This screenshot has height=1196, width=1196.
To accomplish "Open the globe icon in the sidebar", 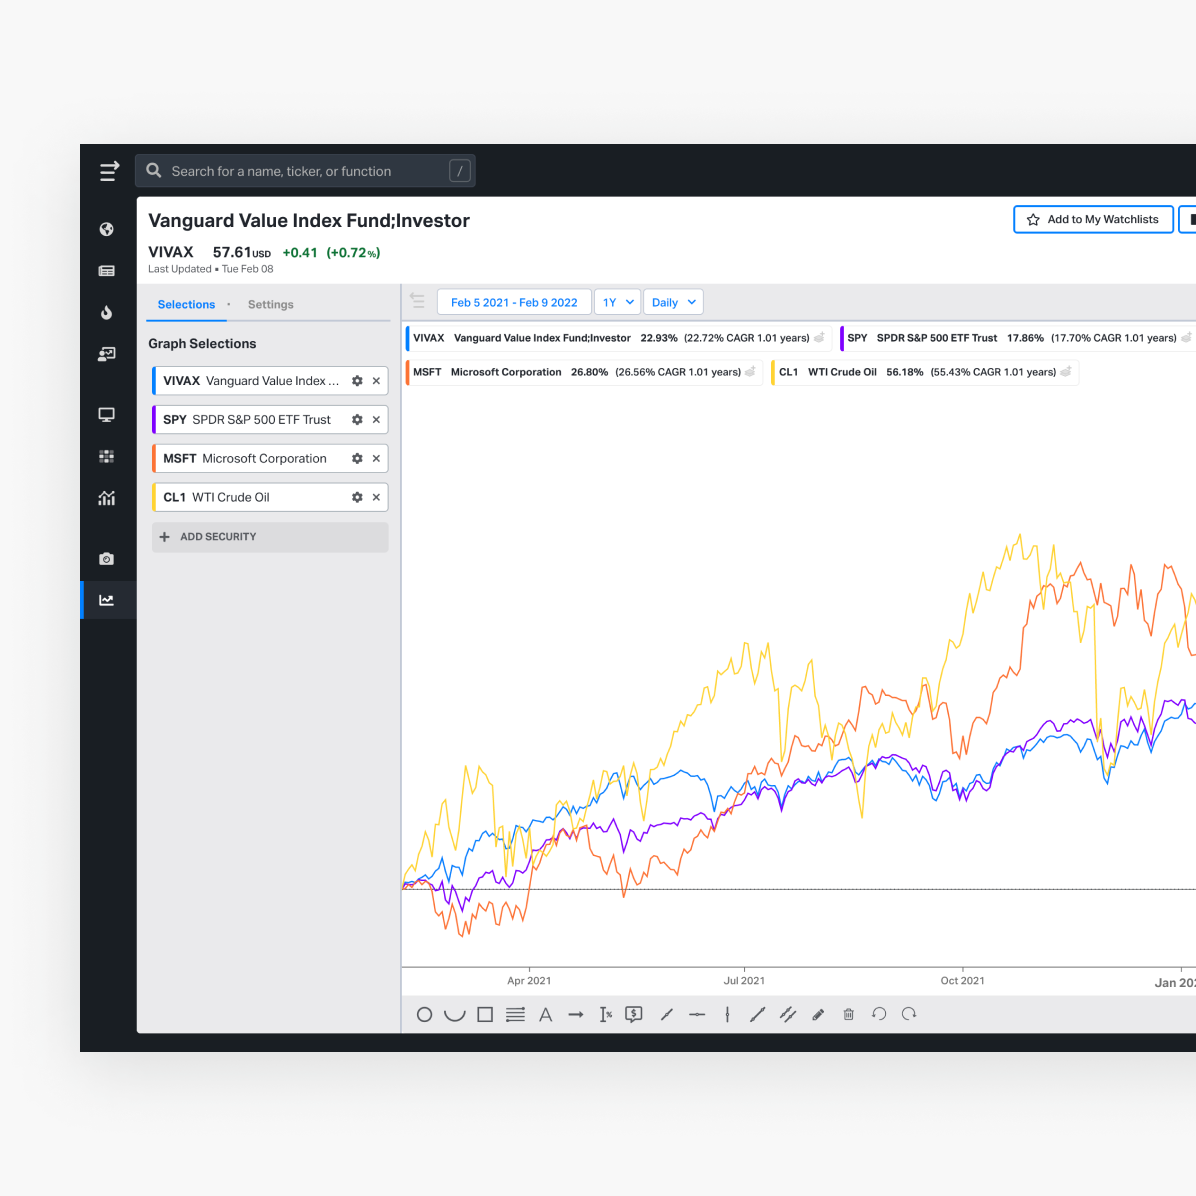I will coord(107,229).
